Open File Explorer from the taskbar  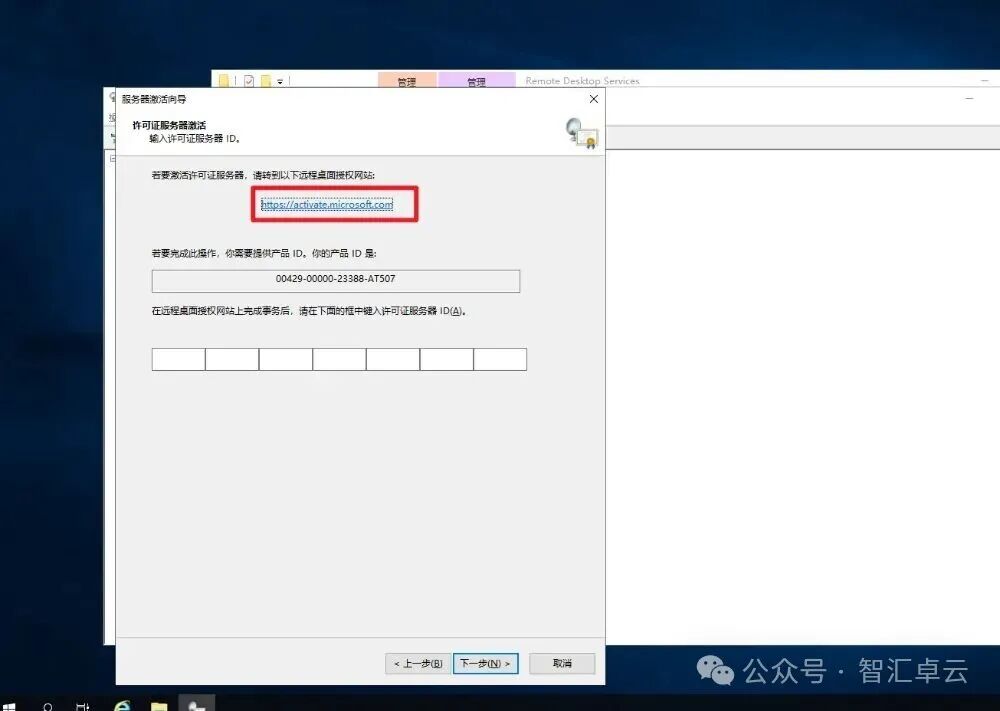point(160,703)
